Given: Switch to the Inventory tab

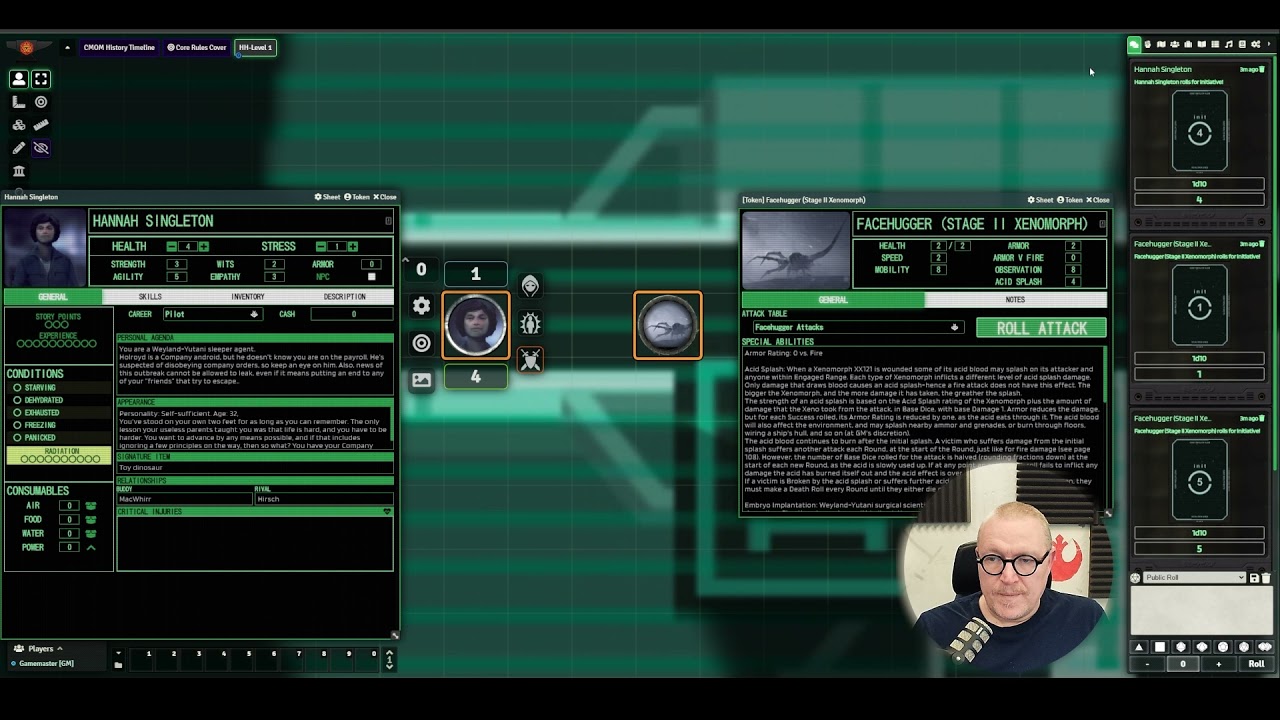Looking at the screenshot, I should pyautogui.click(x=248, y=297).
